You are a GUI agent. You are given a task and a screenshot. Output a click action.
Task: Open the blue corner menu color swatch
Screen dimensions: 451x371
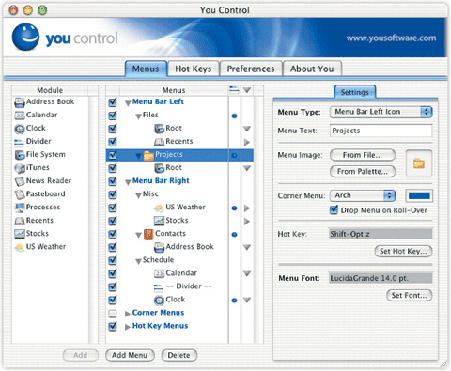(419, 196)
